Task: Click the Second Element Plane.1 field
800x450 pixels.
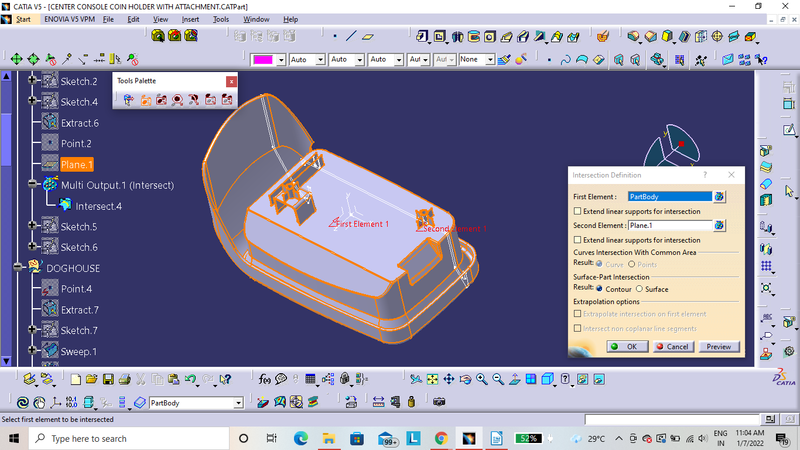Action: click(x=669, y=225)
